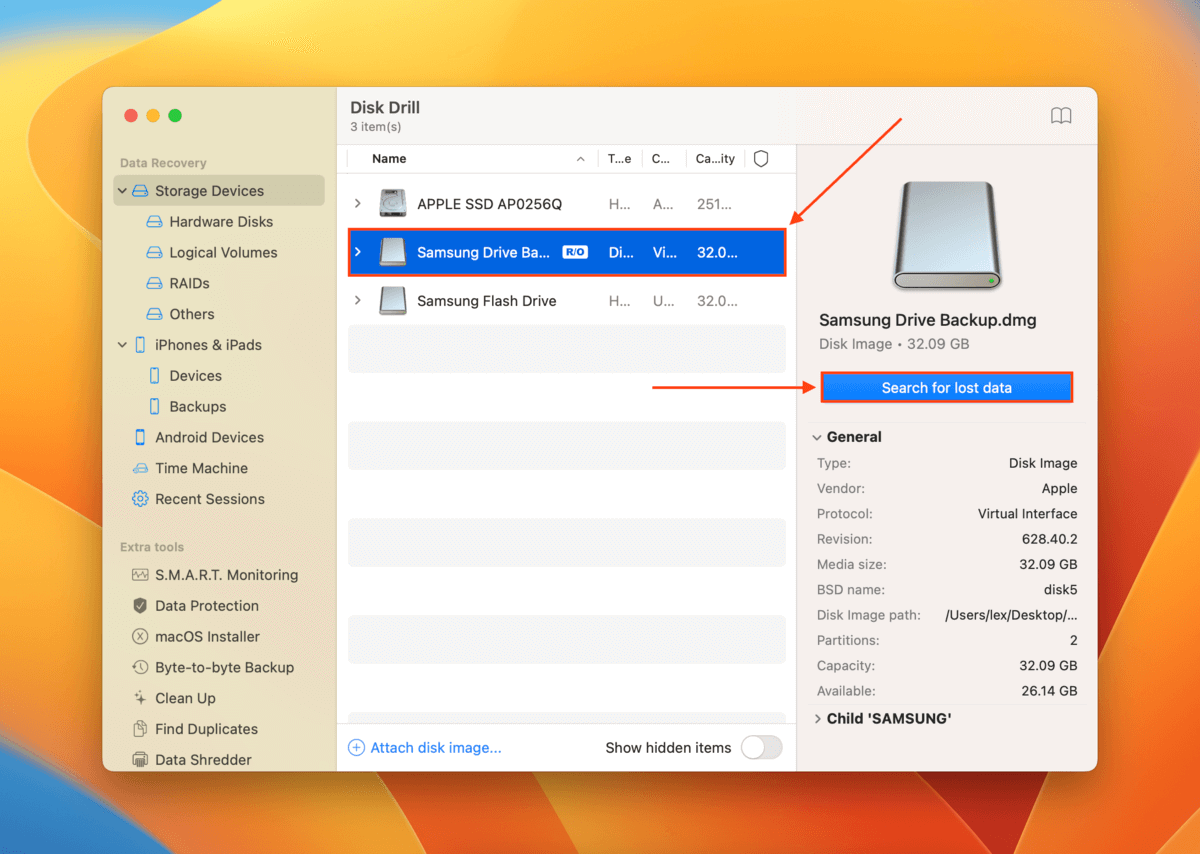Screen dimensions: 1200x854
Task: Click the Data Protection shield icon
Action: pos(140,606)
